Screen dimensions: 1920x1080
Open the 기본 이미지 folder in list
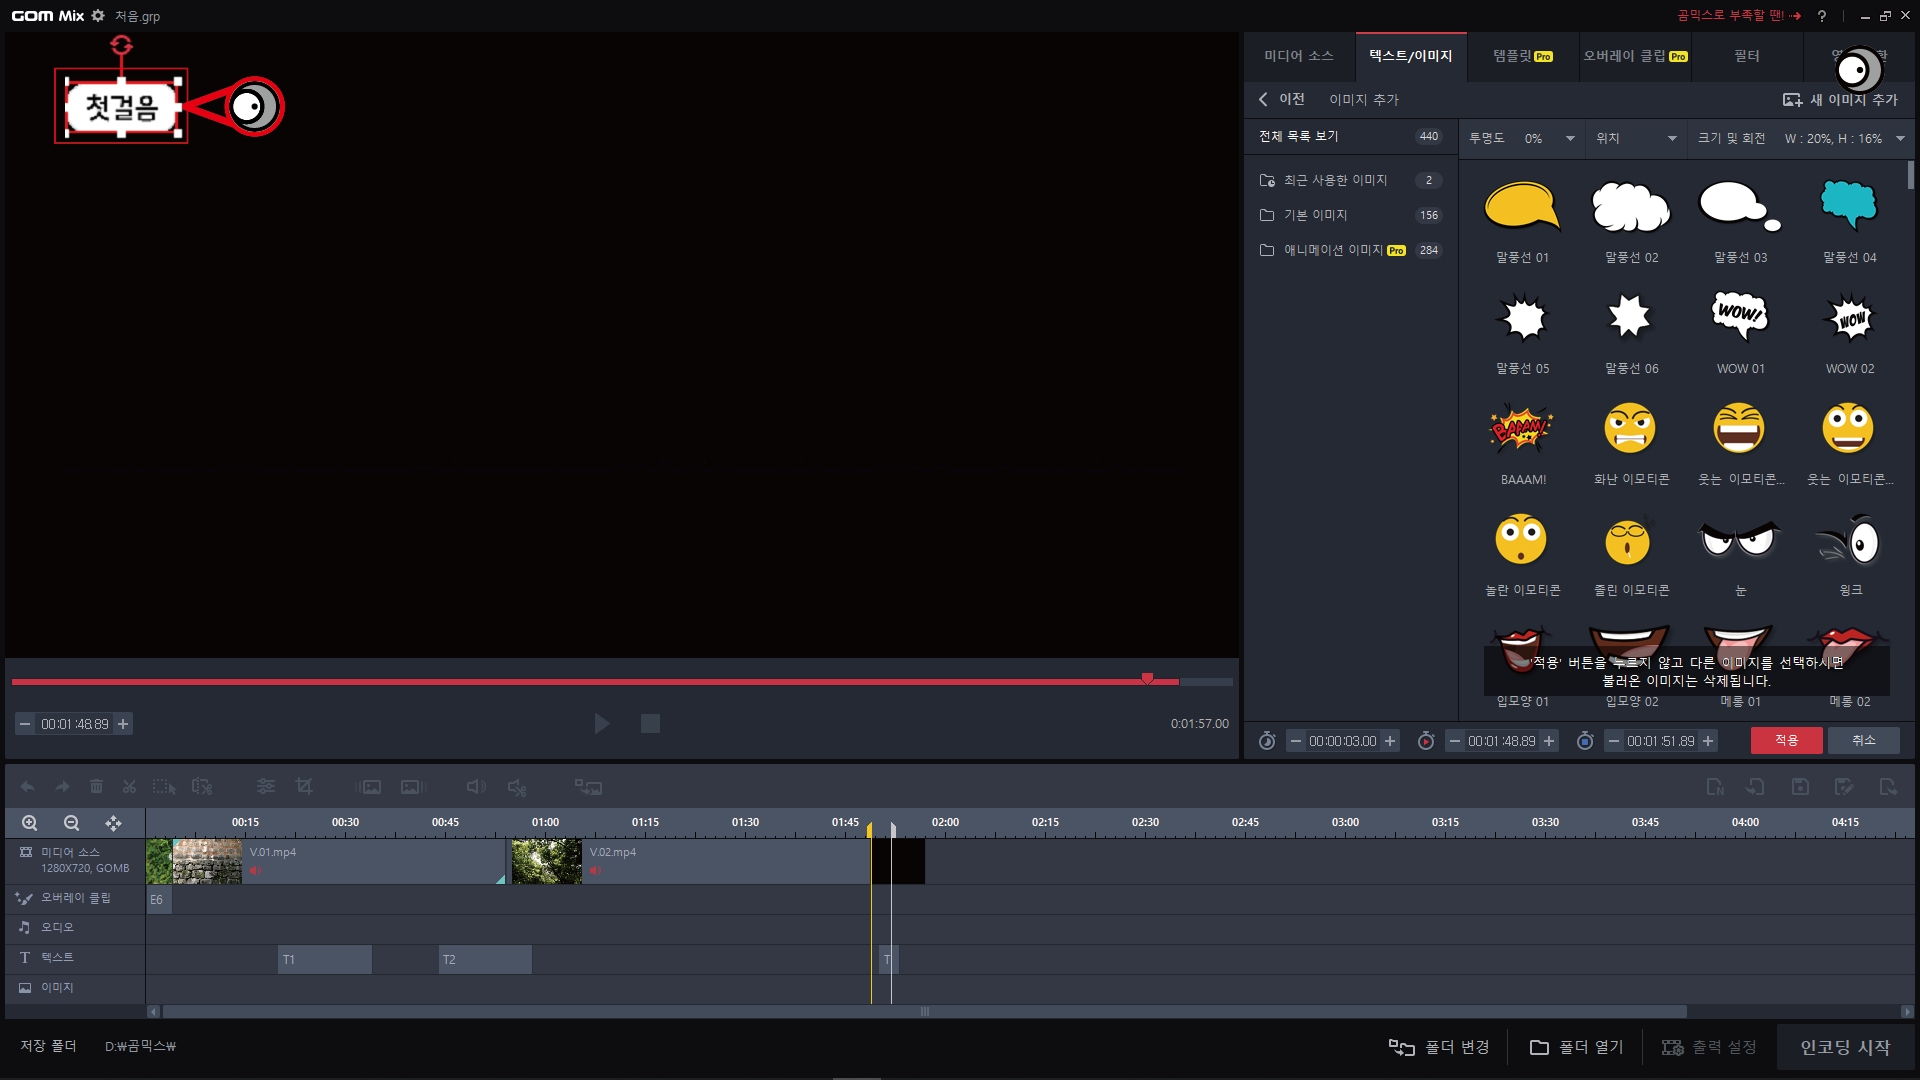point(1315,215)
